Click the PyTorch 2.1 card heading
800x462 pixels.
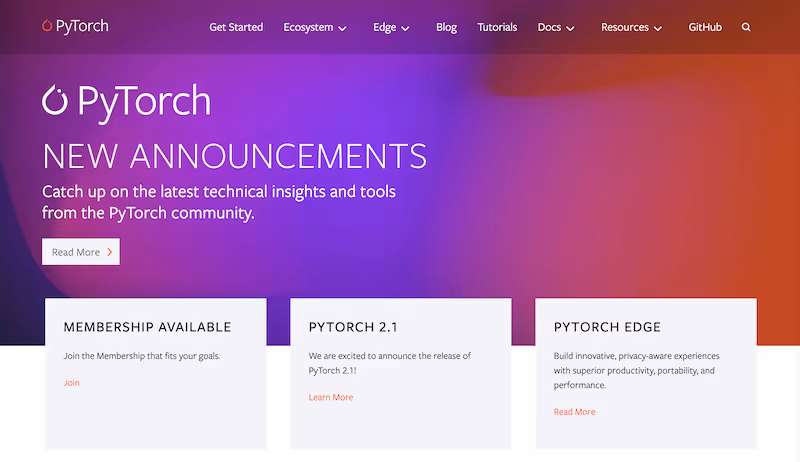(353, 327)
